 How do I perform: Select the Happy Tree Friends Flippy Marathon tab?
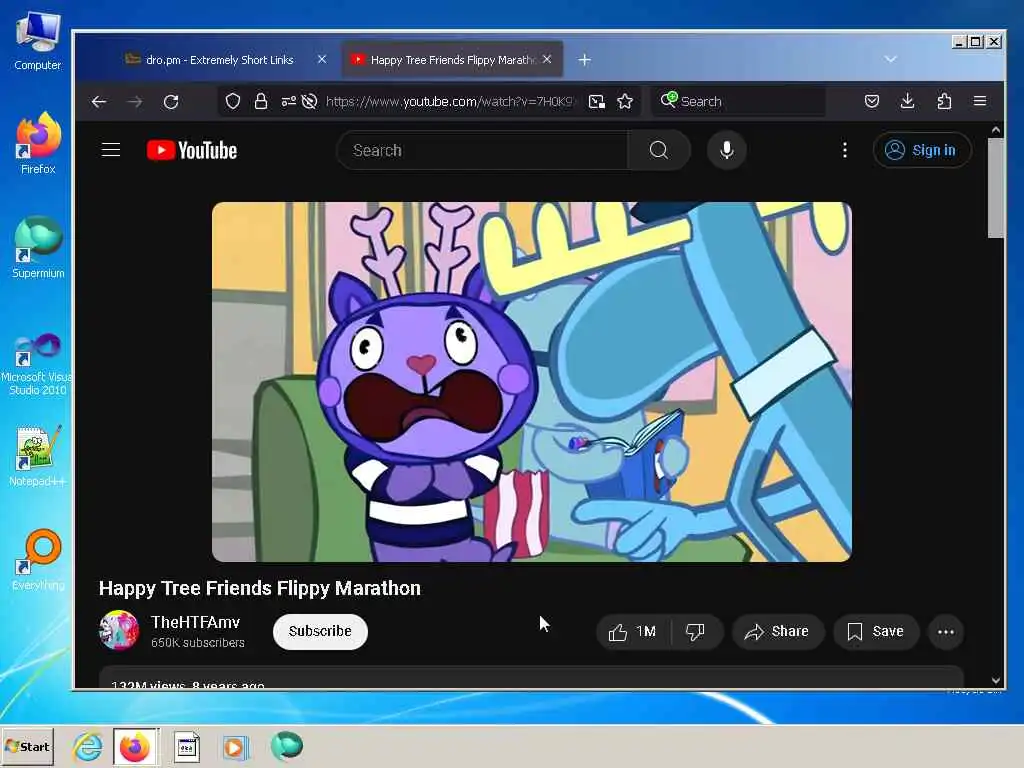[x=452, y=60]
